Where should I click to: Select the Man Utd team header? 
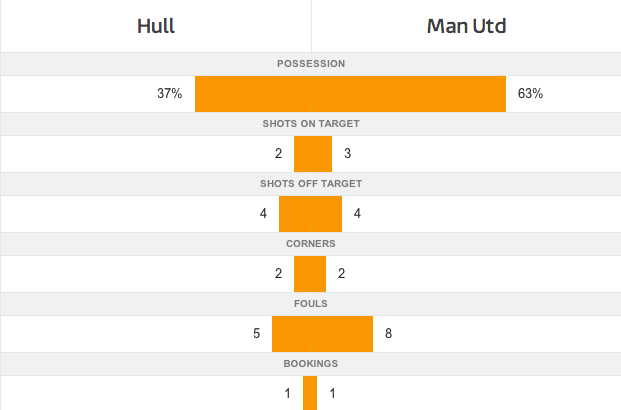click(x=466, y=26)
